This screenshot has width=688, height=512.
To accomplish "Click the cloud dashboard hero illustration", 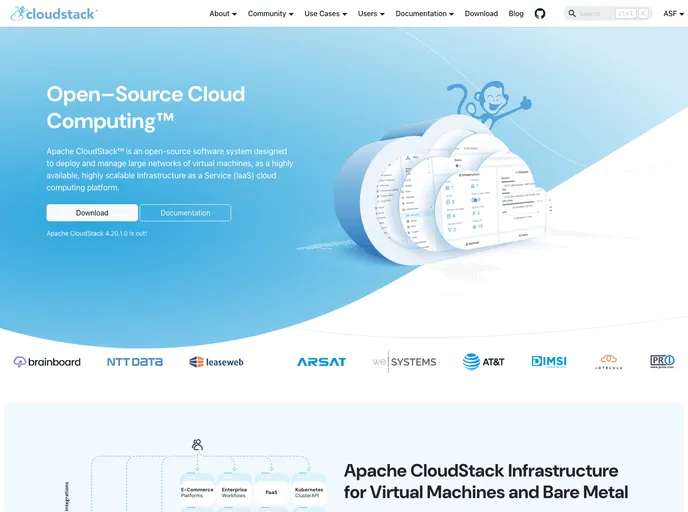I will tap(443, 191).
